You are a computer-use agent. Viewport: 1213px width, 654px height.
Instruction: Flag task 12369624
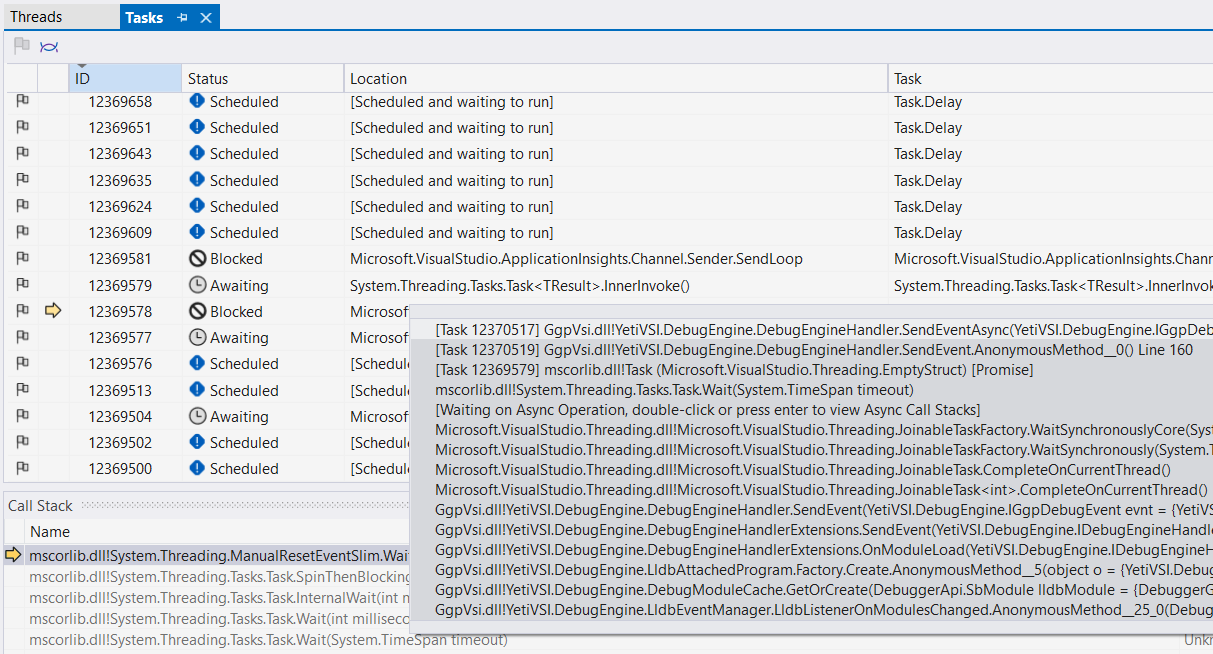[x=22, y=206]
